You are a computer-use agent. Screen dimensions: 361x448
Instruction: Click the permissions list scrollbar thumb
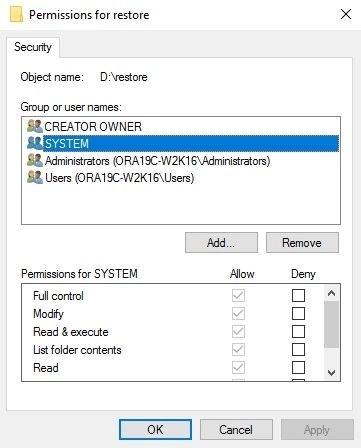pyautogui.click(x=331, y=324)
